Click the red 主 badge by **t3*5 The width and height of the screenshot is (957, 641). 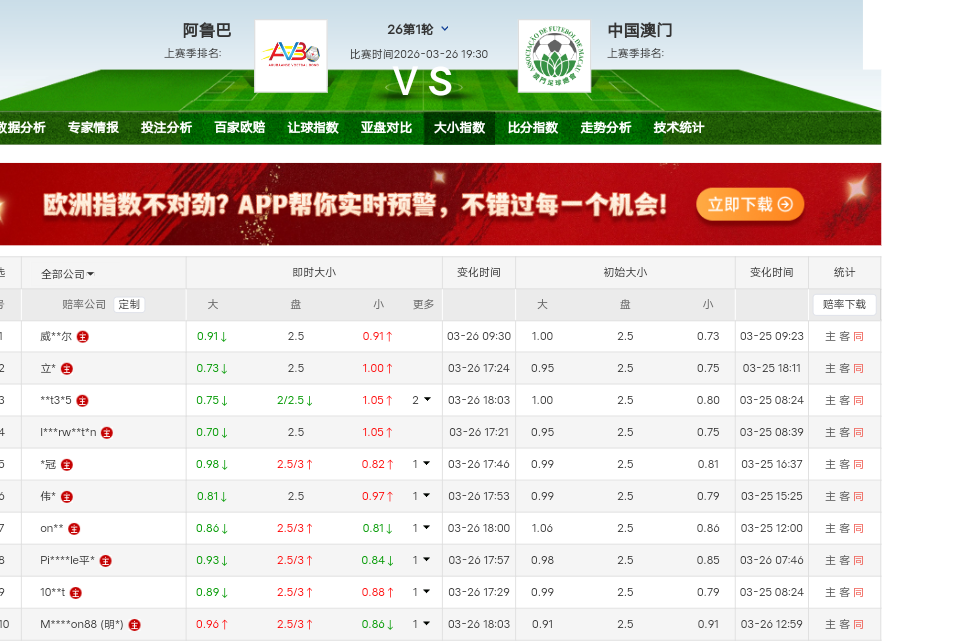(82, 401)
